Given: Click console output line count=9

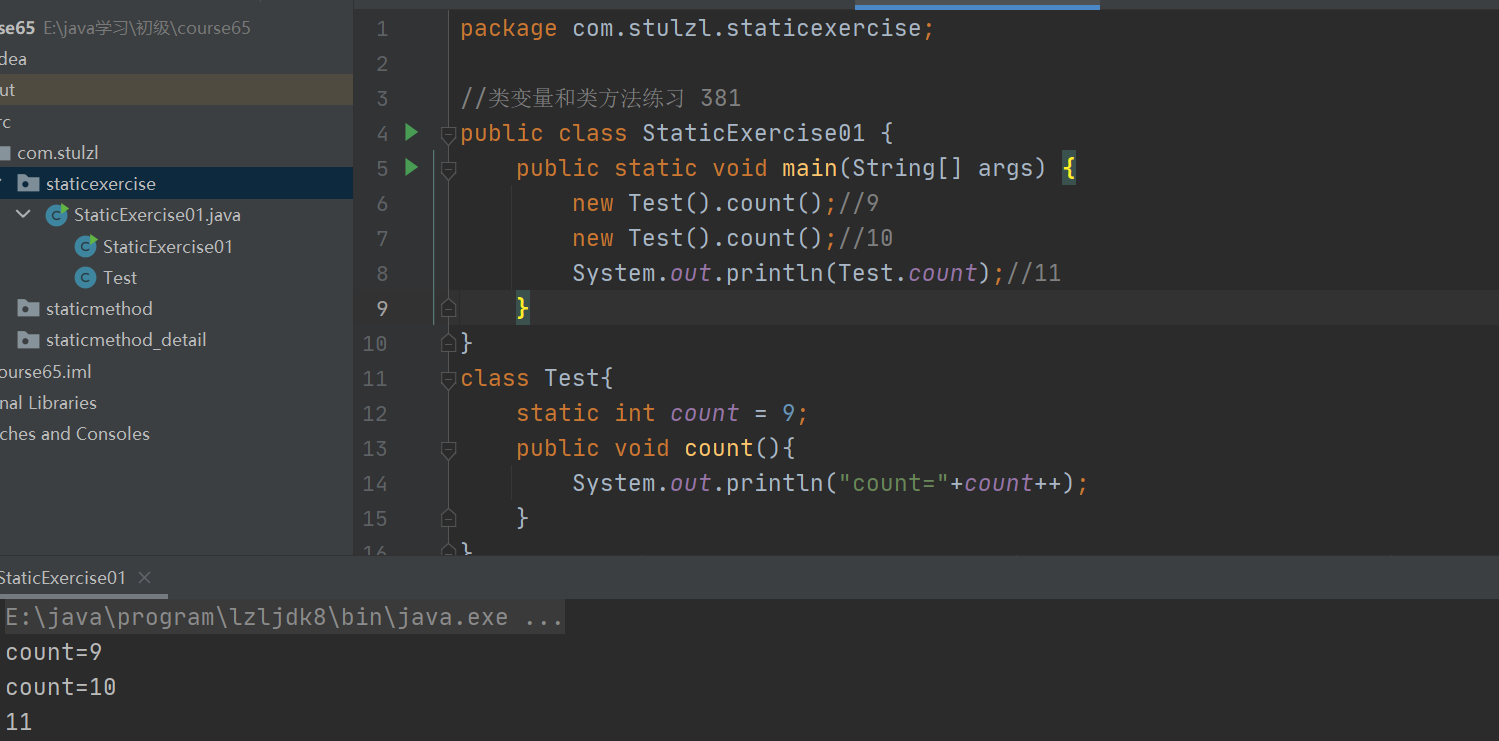Looking at the screenshot, I should (54, 652).
